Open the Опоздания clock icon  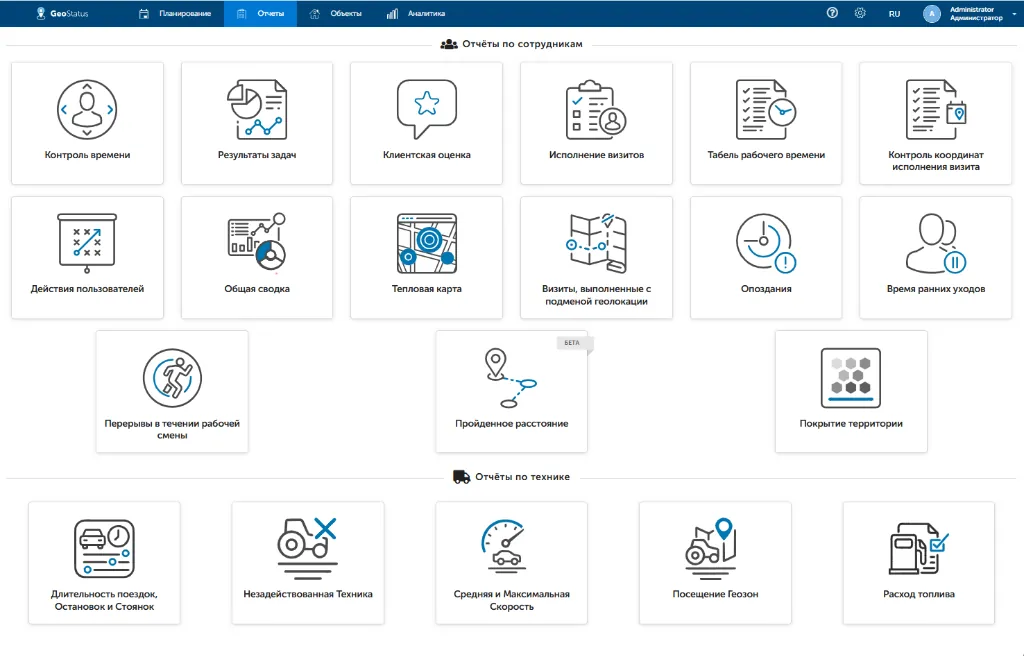tap(765, 242)
